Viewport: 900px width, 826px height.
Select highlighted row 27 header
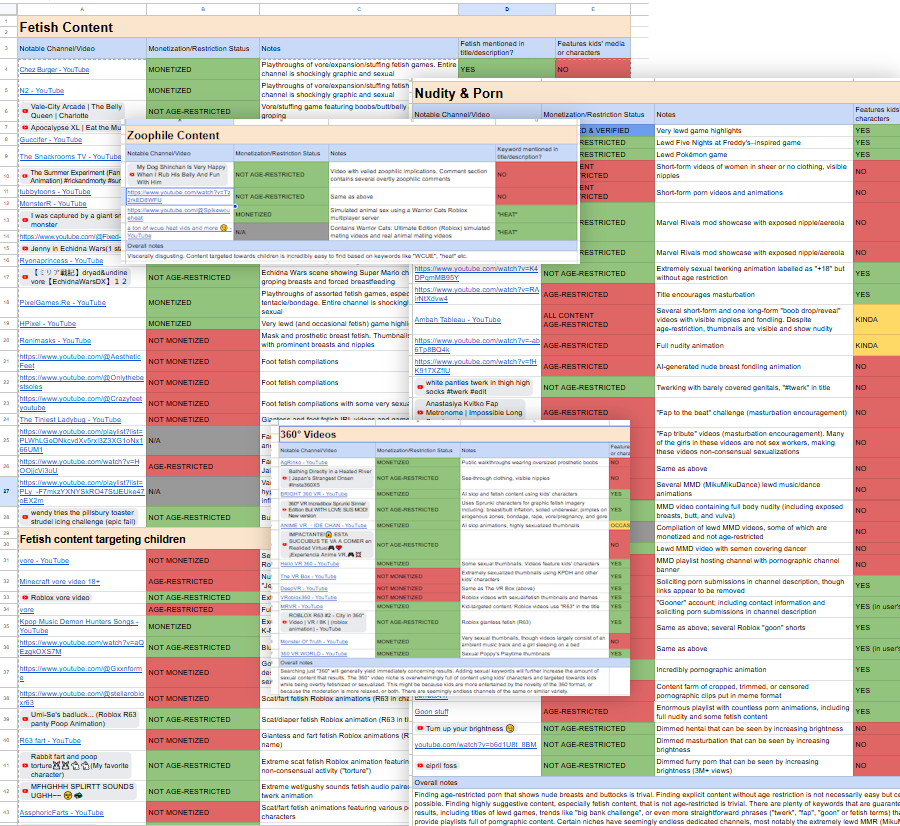coord(8,491)
